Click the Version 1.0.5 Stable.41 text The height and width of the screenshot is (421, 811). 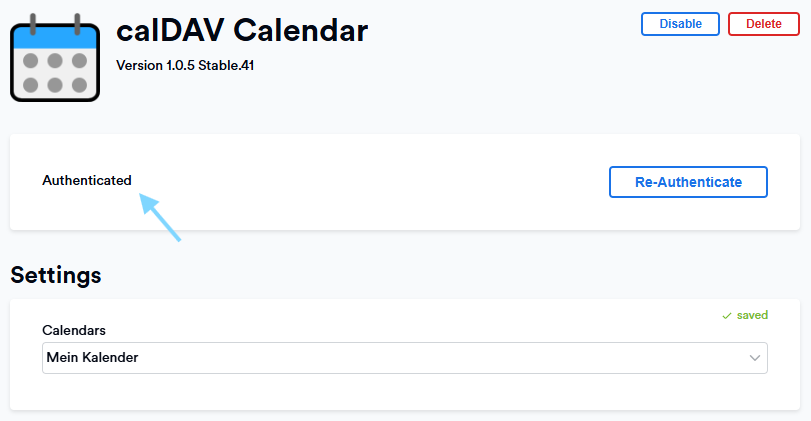(x=185, y=66)
